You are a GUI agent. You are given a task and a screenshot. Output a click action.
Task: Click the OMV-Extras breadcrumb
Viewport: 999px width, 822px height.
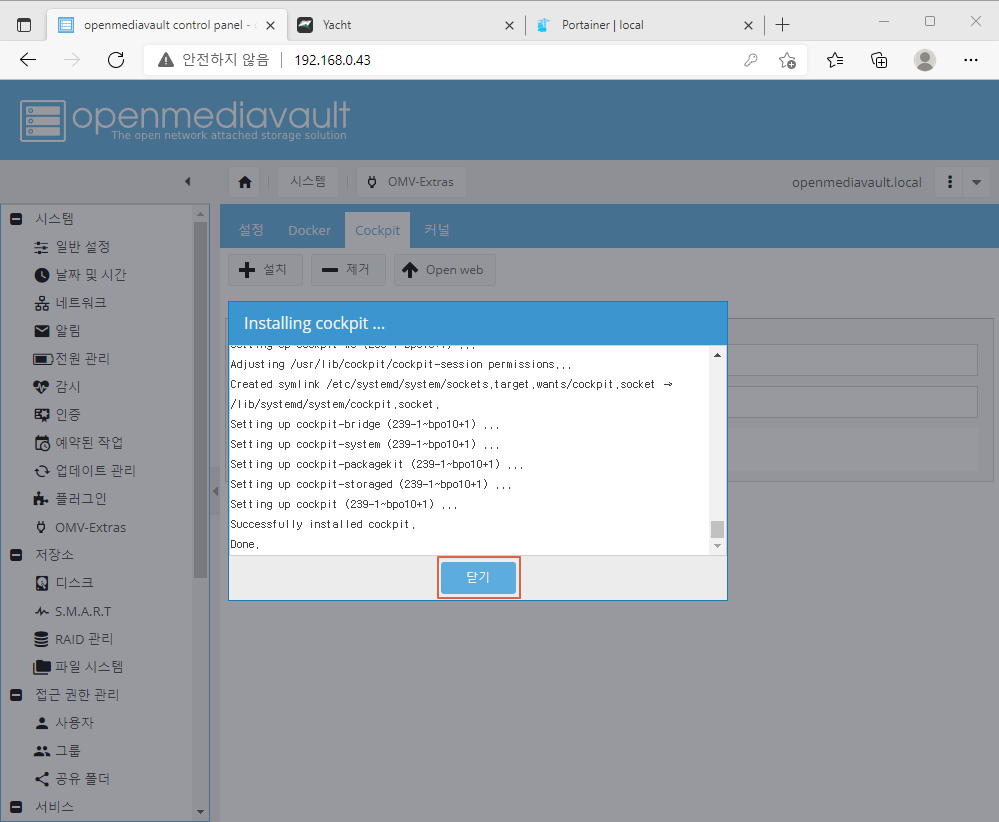click(x=411, y=182)
